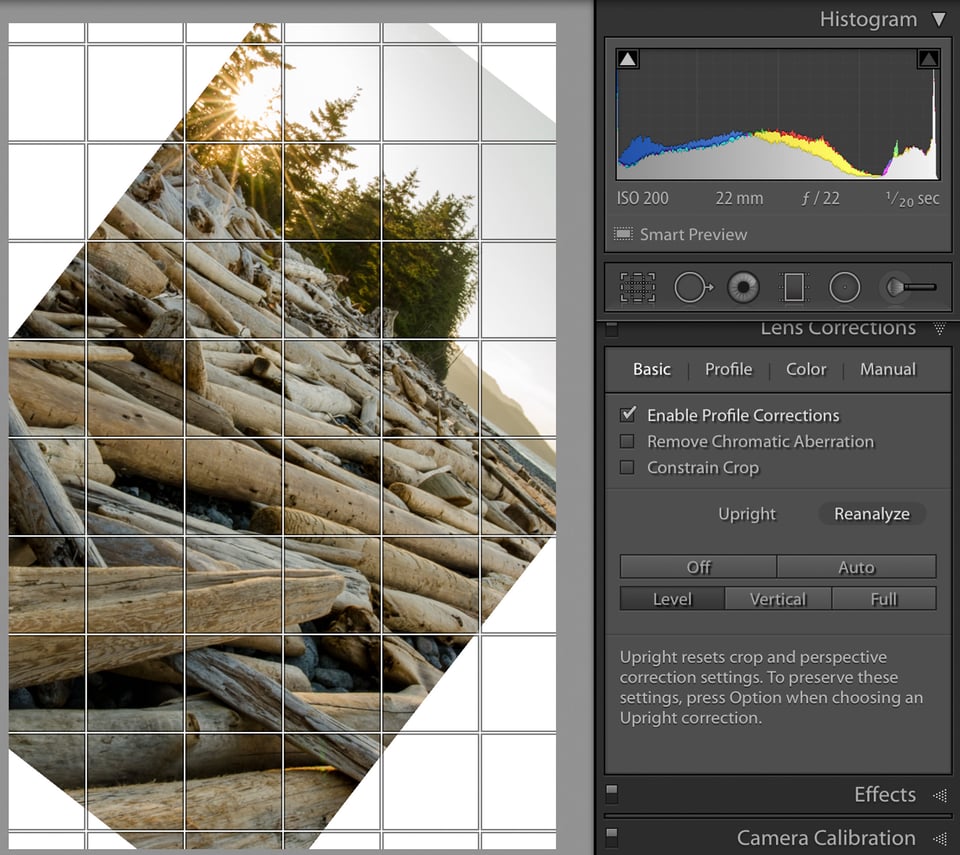
Task: Click the histogram graph
Action: (x=778, y=115)
